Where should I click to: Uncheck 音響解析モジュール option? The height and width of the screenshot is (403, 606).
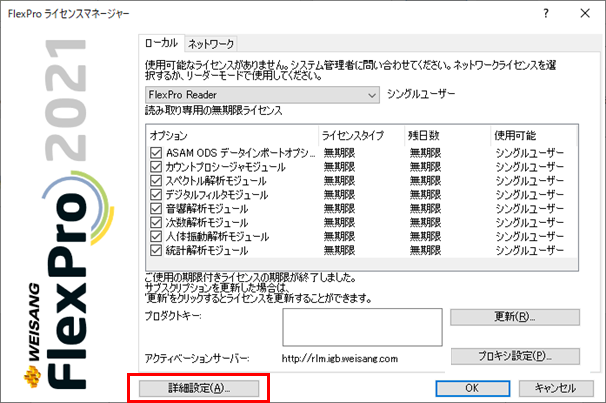click(156, 209)
